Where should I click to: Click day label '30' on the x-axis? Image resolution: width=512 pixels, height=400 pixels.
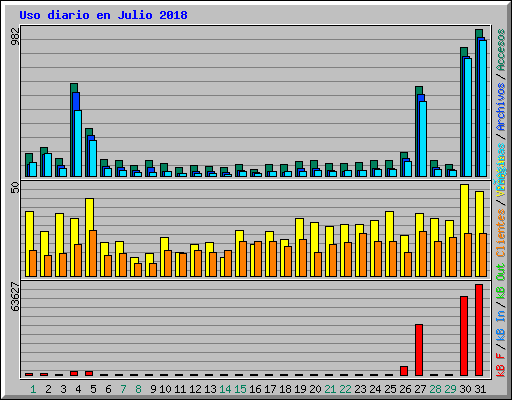tap(465, 389)
